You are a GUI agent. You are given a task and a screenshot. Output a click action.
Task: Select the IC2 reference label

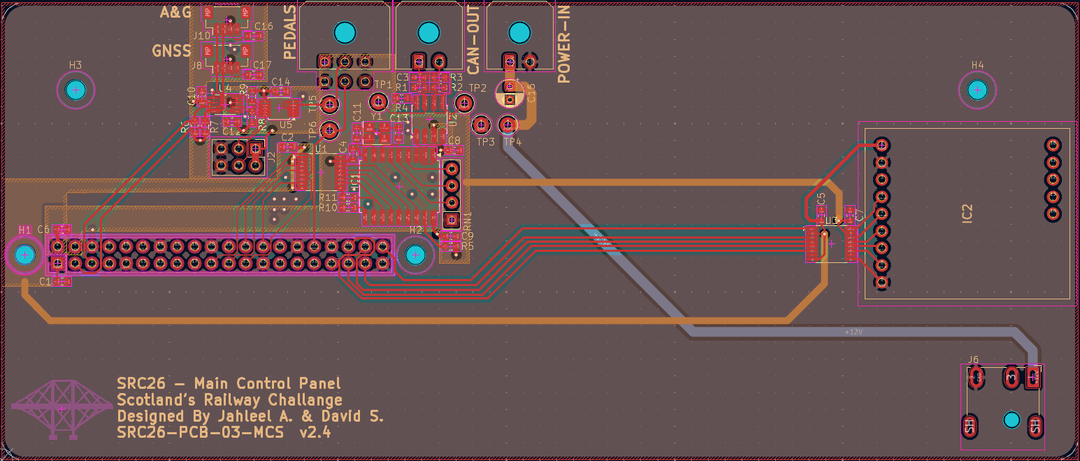tap(967, 212)
